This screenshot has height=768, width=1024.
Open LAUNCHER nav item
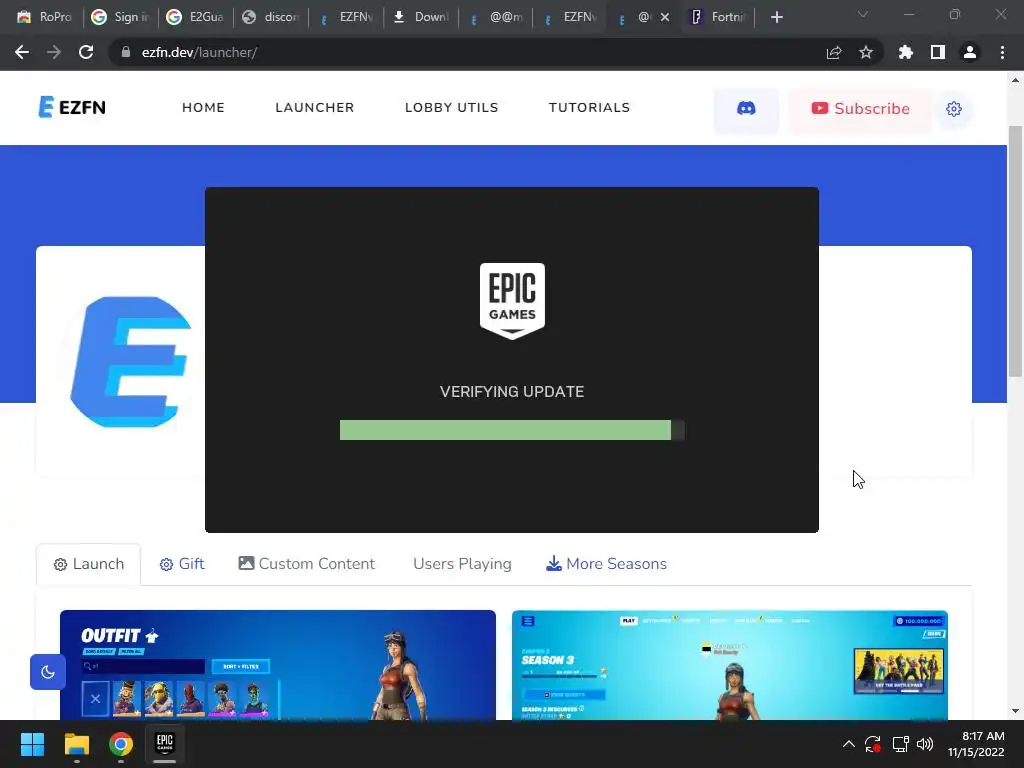tap(315, 108)
